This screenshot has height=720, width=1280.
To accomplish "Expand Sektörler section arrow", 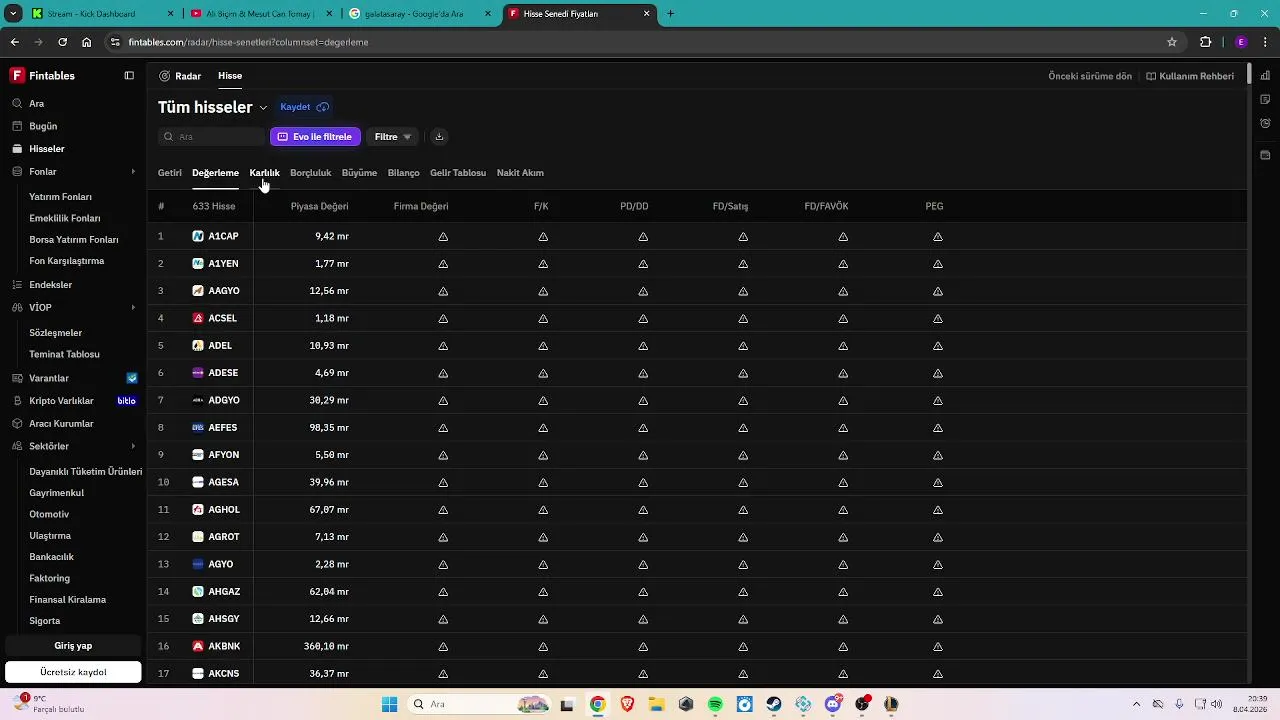I will [x=133, y=446].
